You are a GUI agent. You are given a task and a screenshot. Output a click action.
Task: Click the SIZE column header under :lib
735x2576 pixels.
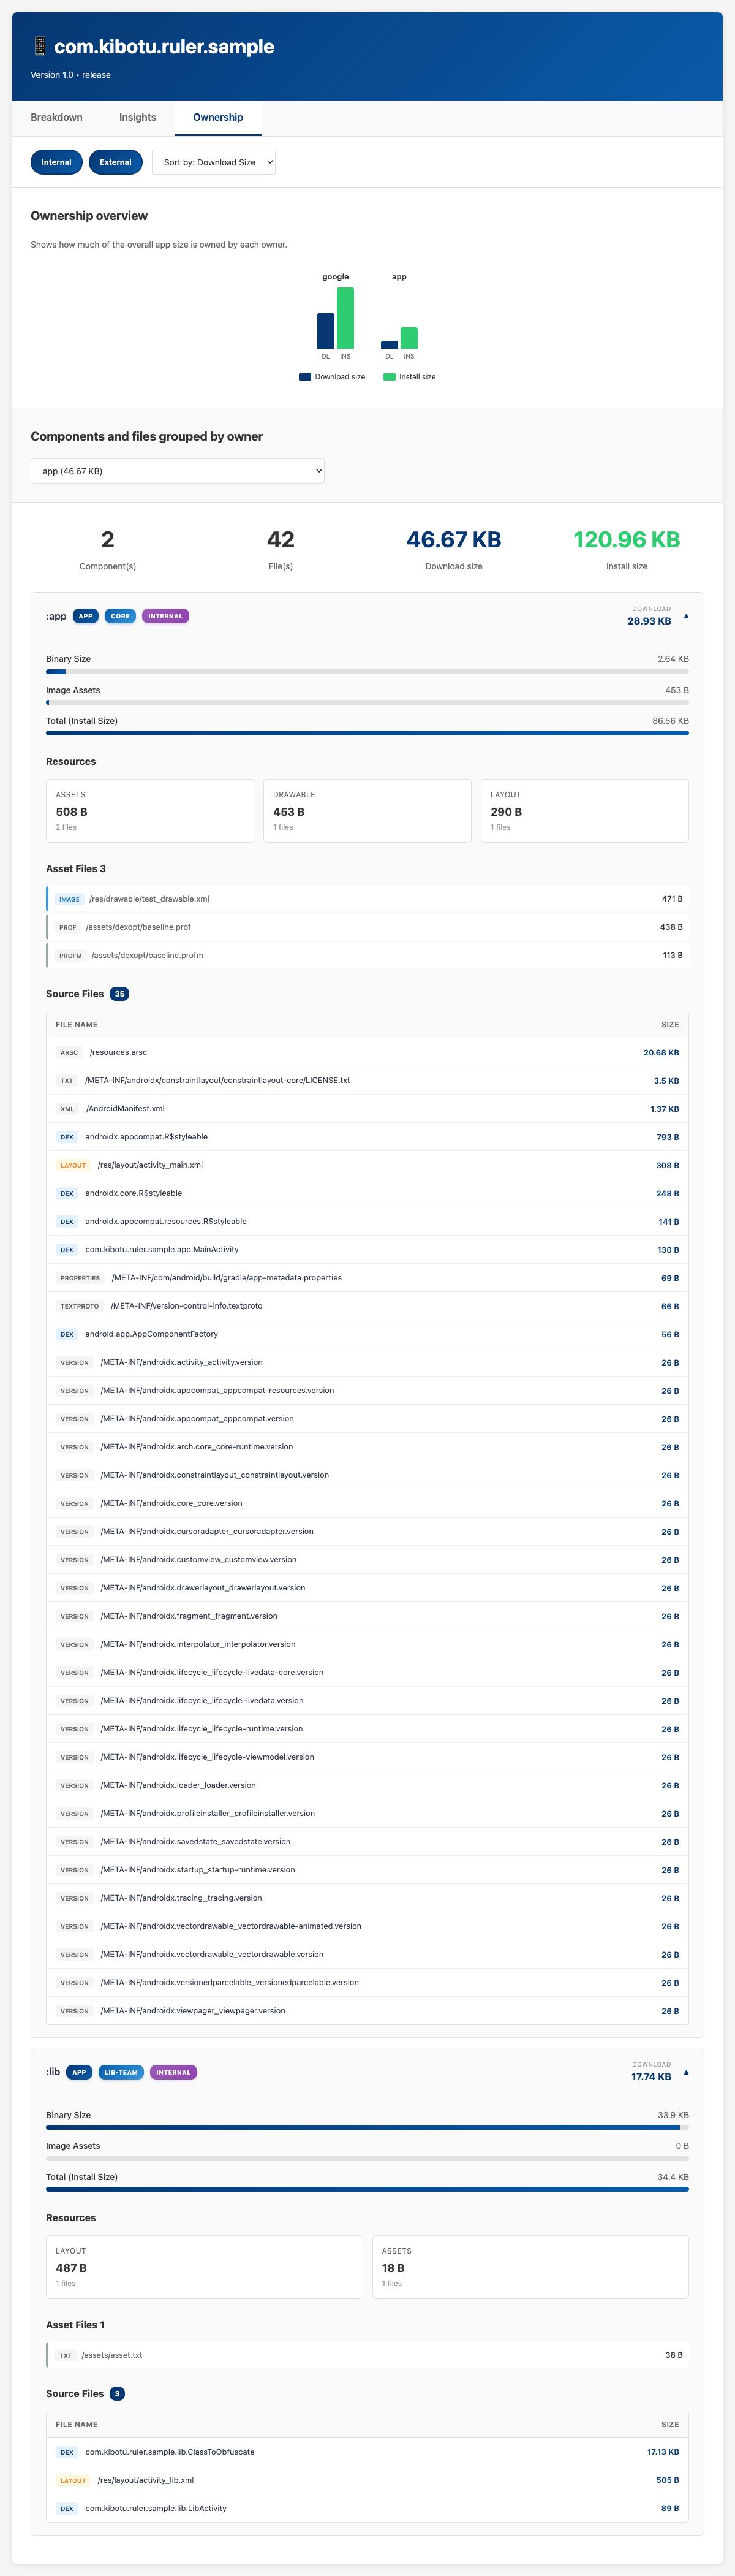(x=670, y=2424)
